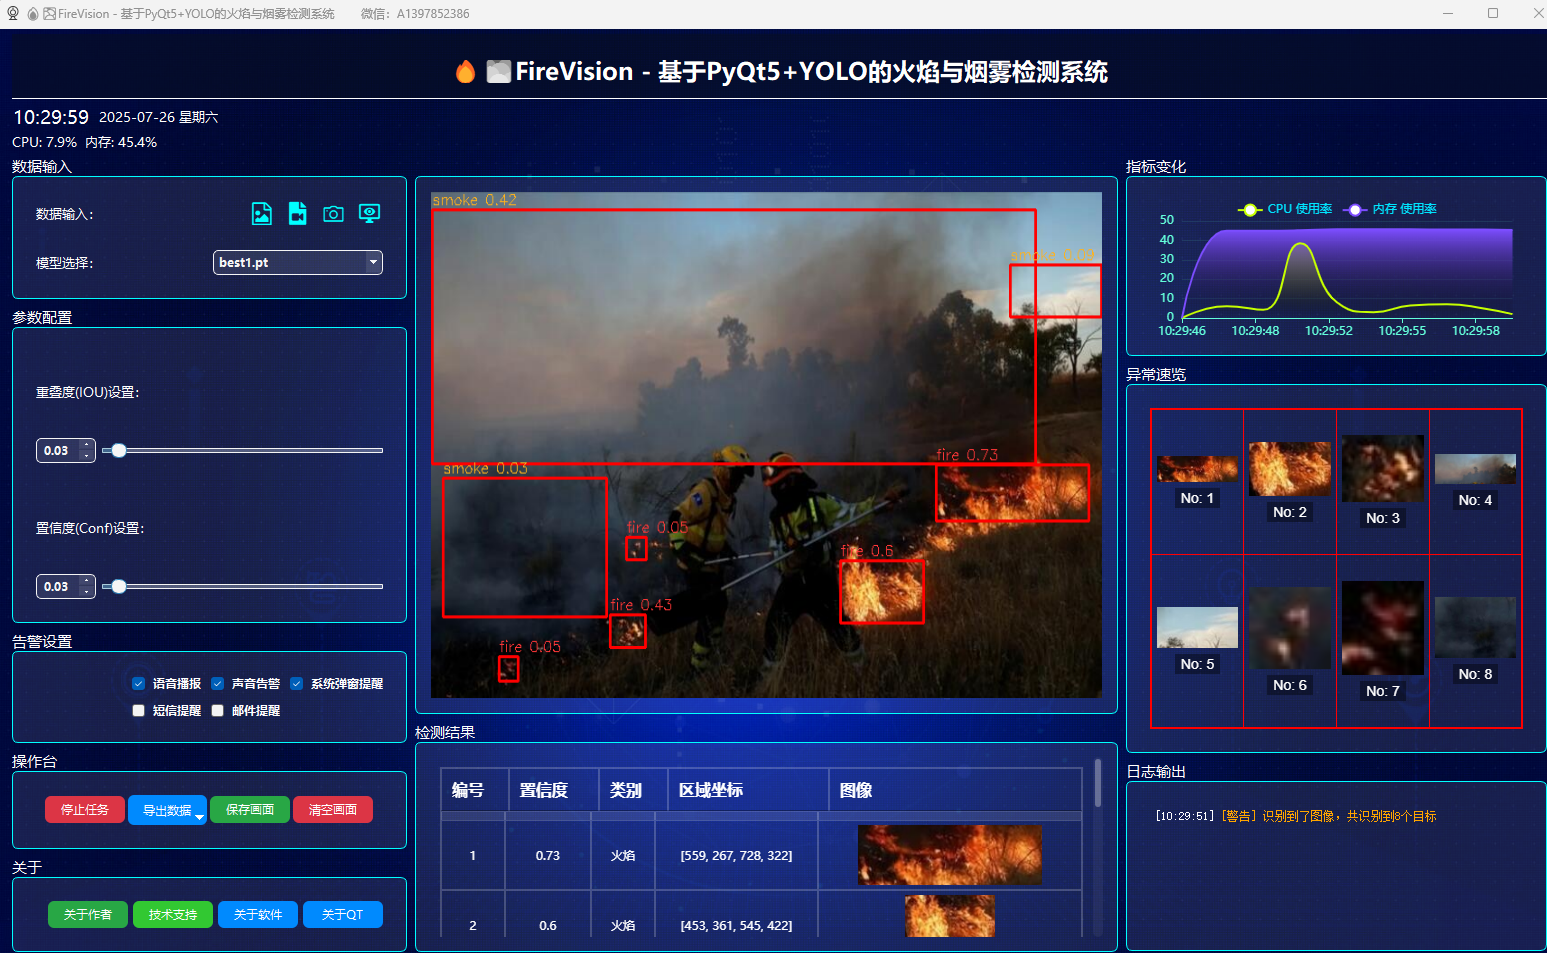Viewport: 1547px width, 953px height.
Task: Disable the 语音播报 checkbox
Action: (139, 684)
